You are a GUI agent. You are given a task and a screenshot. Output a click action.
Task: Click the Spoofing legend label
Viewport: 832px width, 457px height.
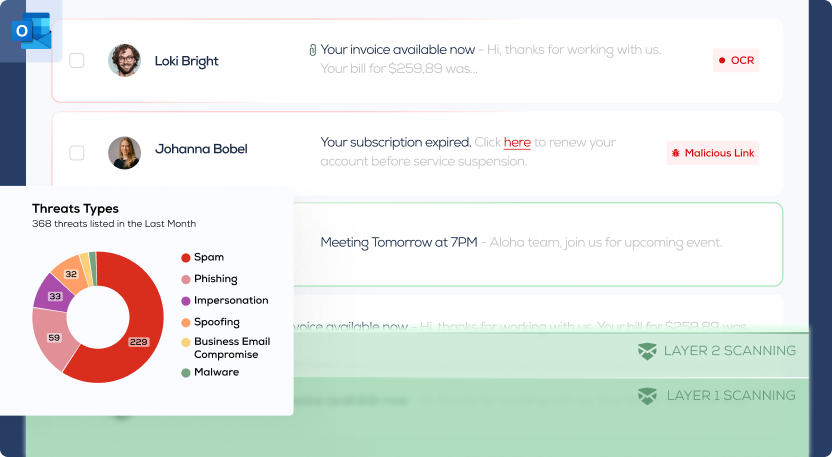[x=216, y=322]
